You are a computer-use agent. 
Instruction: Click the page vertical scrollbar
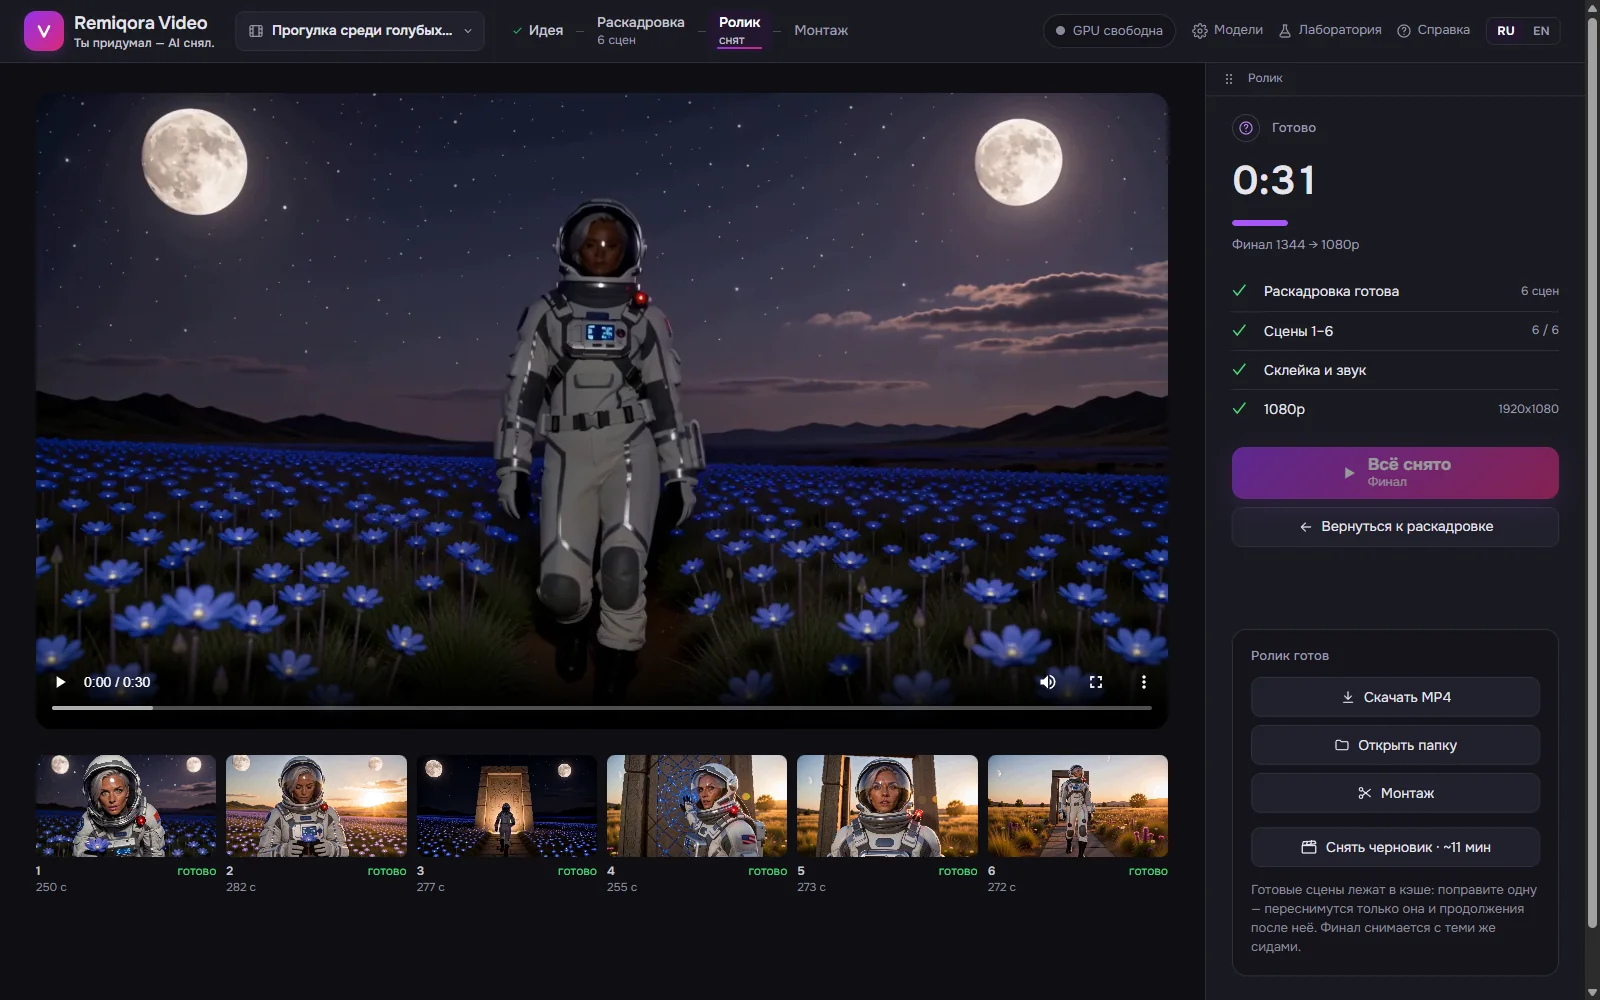click(1593, 470)
